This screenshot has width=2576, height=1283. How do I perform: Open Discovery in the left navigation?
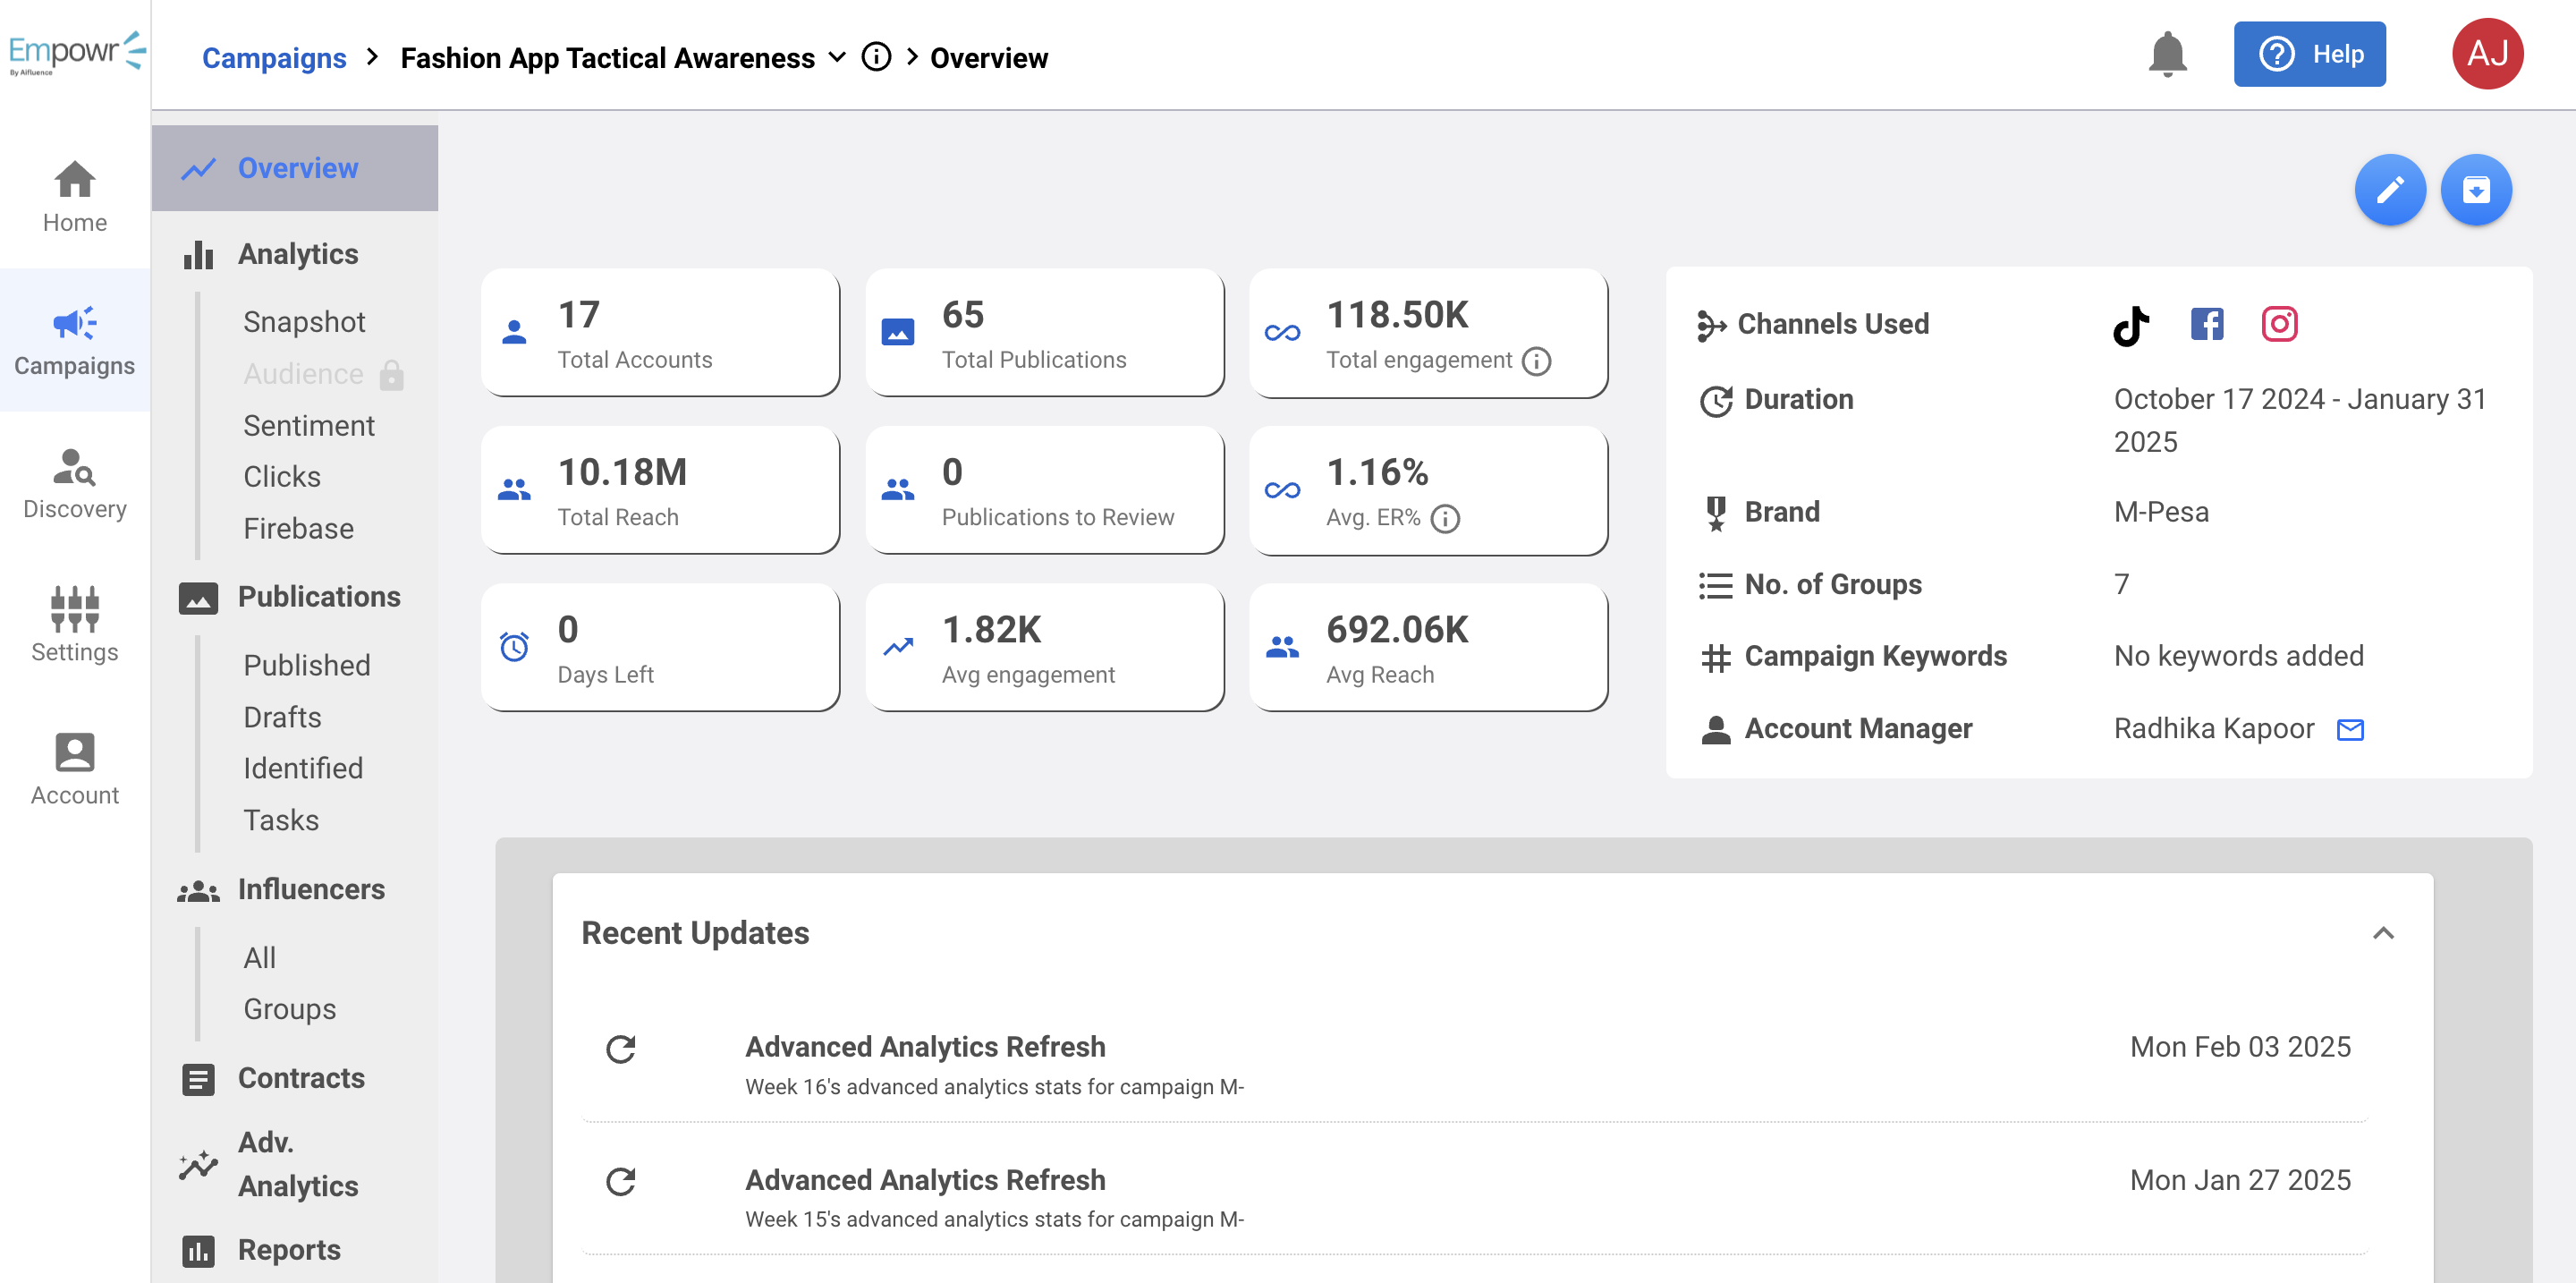coord(75,485)
